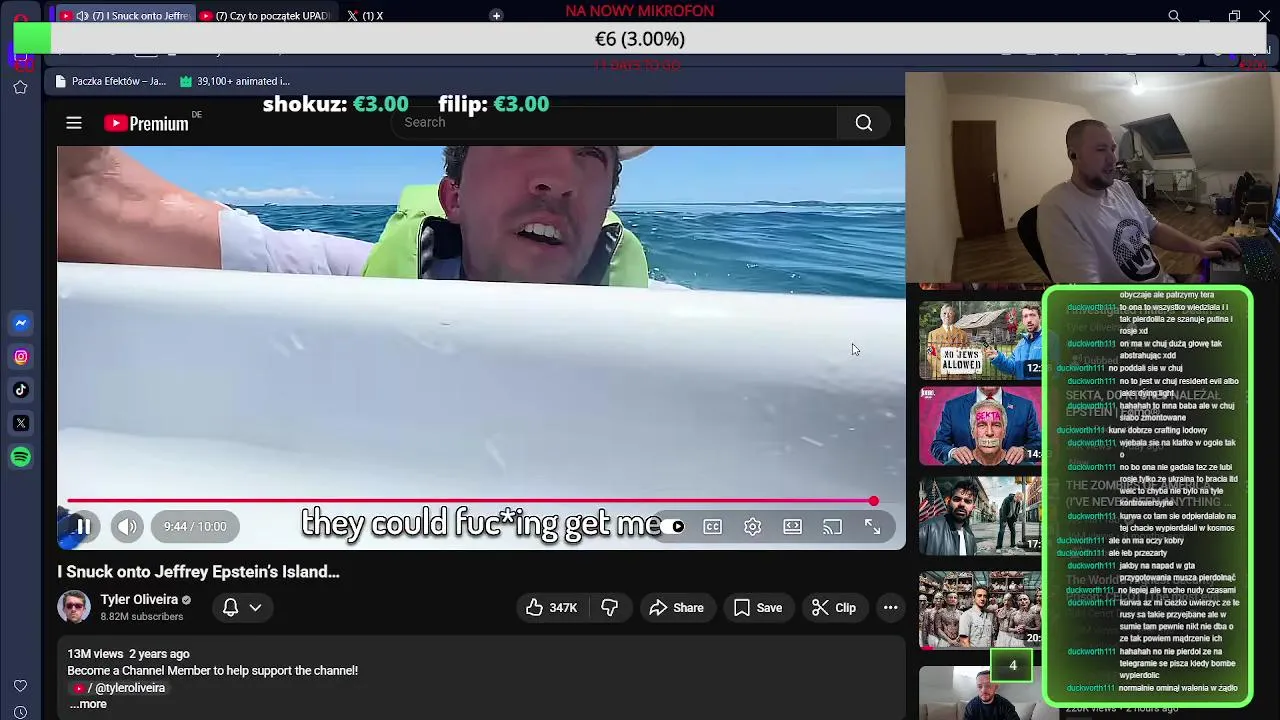Screen dimensions: 1280x720
Task: Mute the tab via its speaker icon
Action: tap(82, 16)
